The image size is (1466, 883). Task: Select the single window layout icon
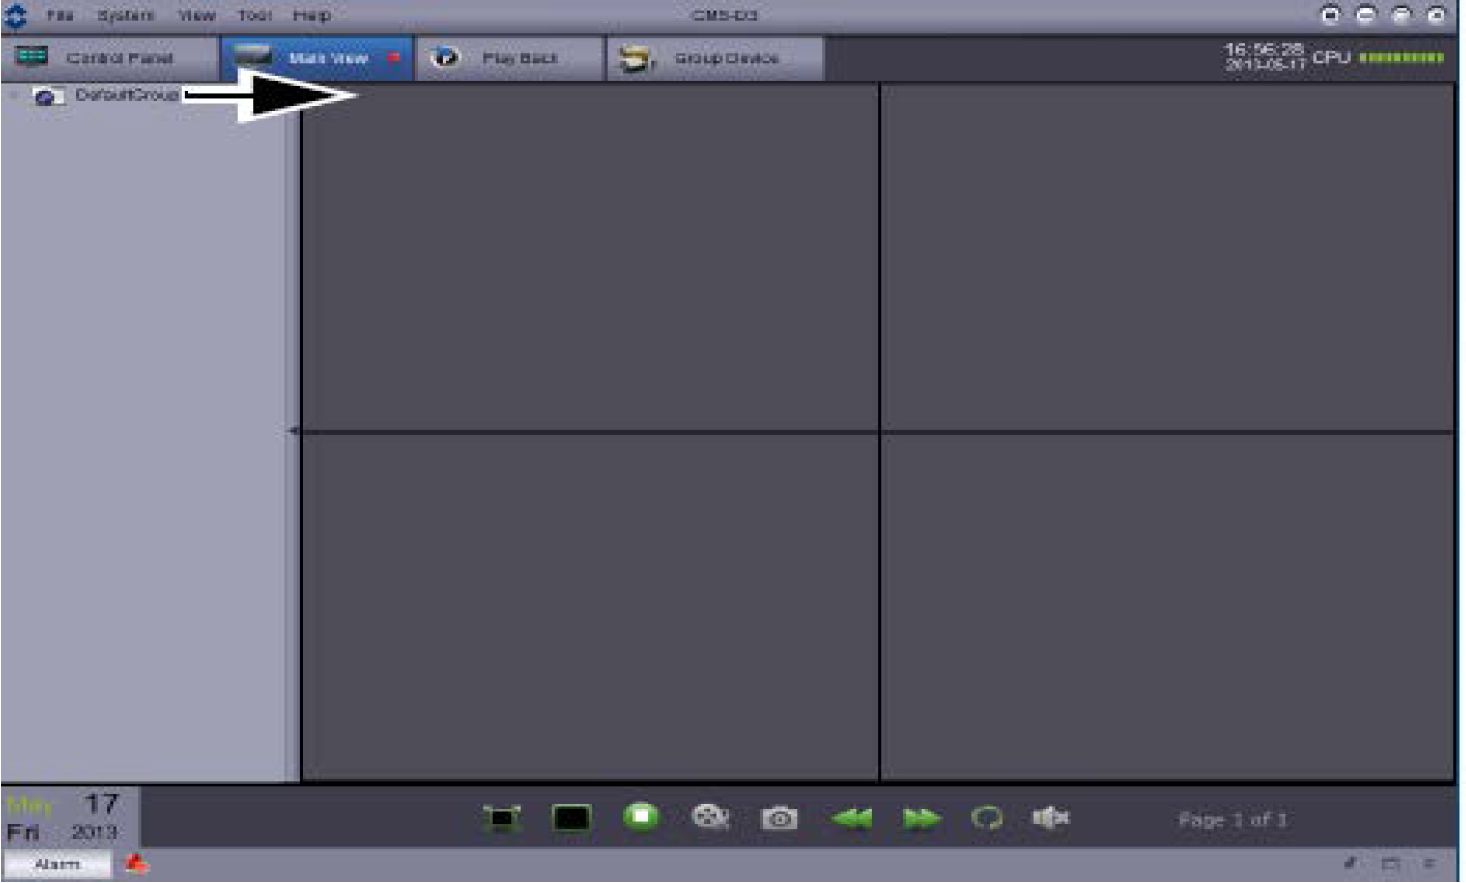point(571,819)
